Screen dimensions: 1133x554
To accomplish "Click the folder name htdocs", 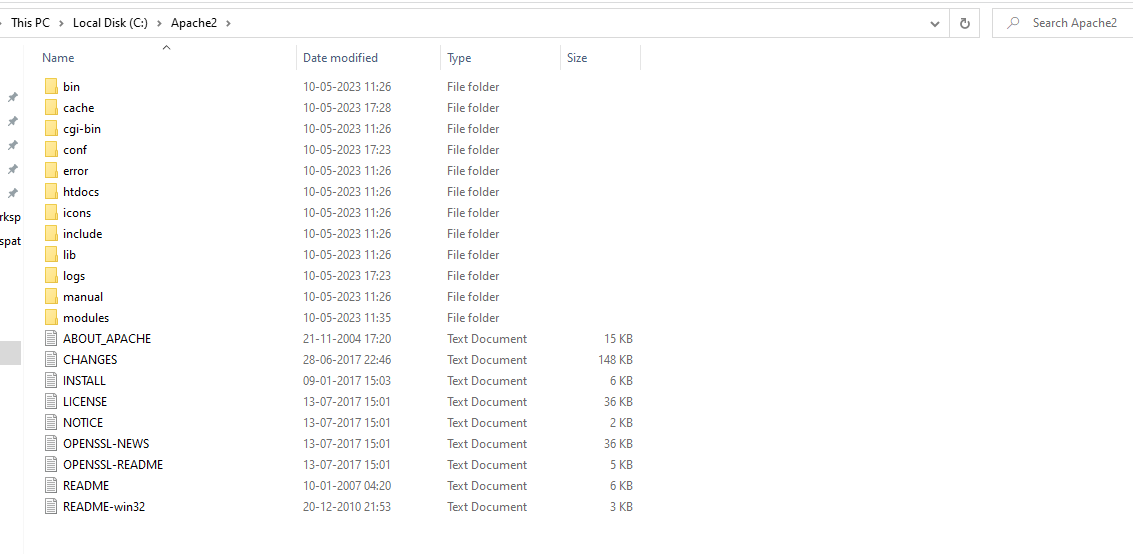I will click(x=81, y=192).
